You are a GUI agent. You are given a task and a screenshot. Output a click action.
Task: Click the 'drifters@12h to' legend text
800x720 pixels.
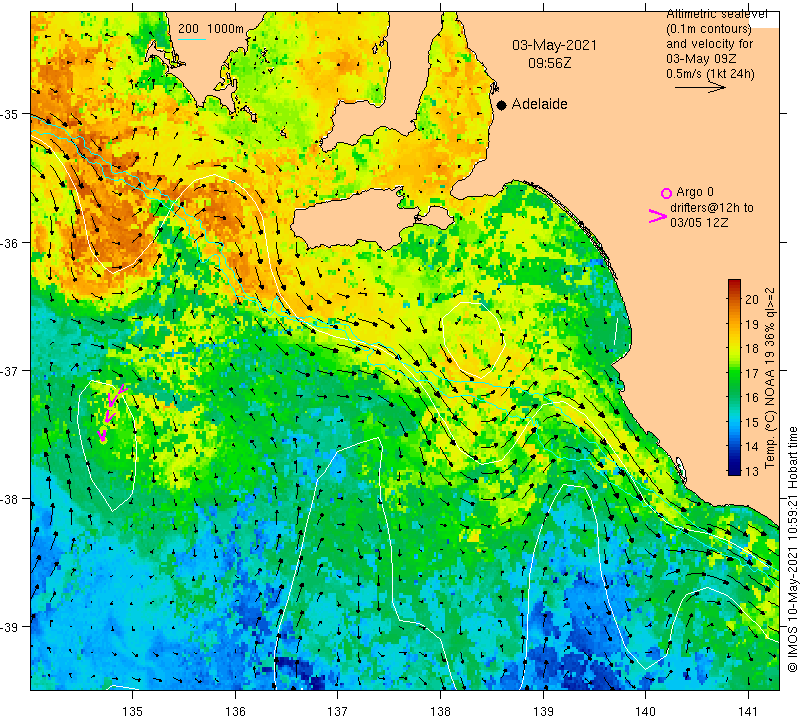pos(711,208)
